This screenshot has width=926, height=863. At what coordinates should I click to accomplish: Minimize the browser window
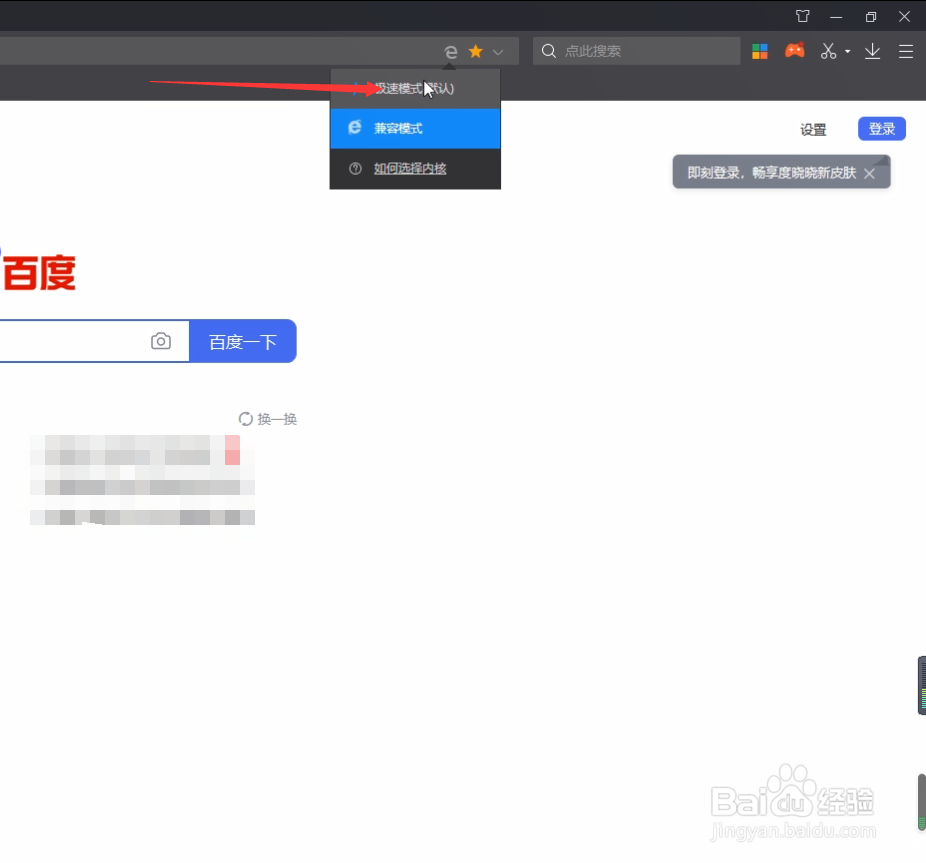click(x=836, y=17)
